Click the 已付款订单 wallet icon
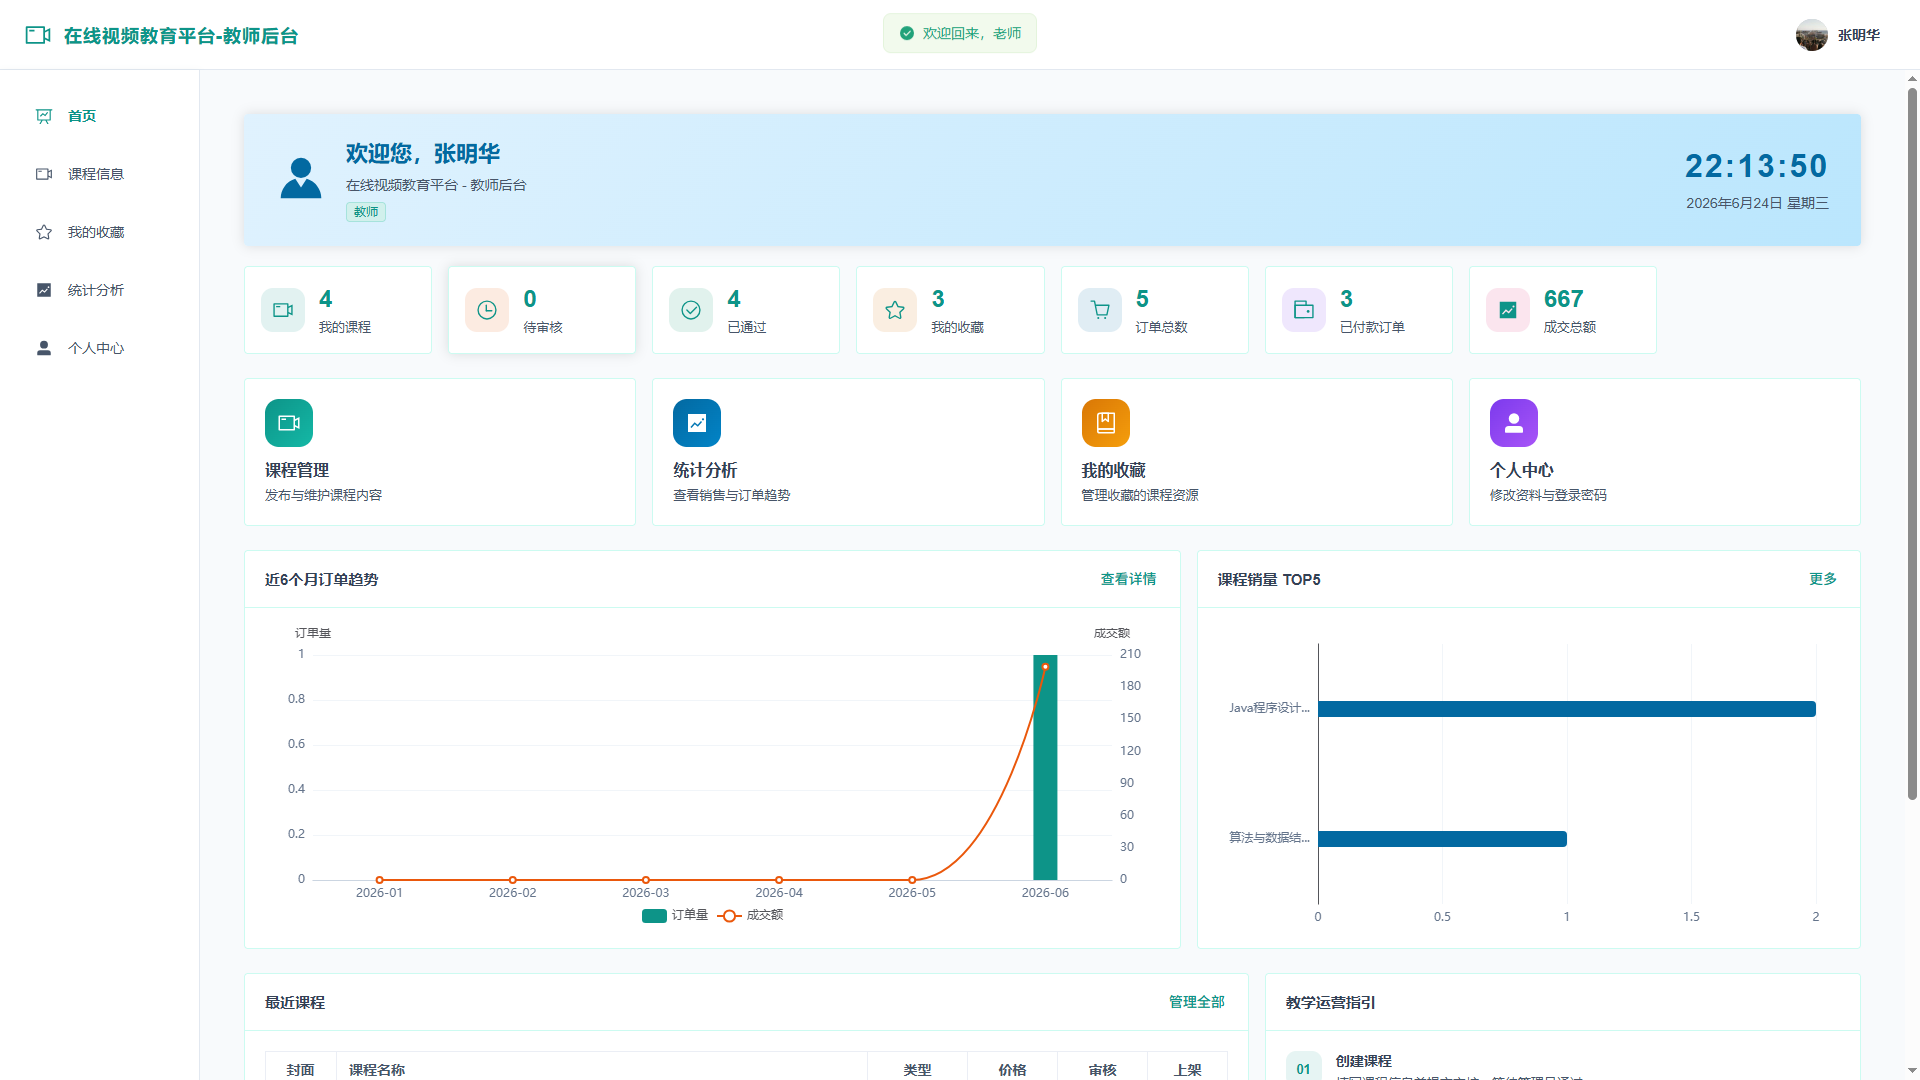Viewport: 1920px width, 1080px height. point(1303,310)
